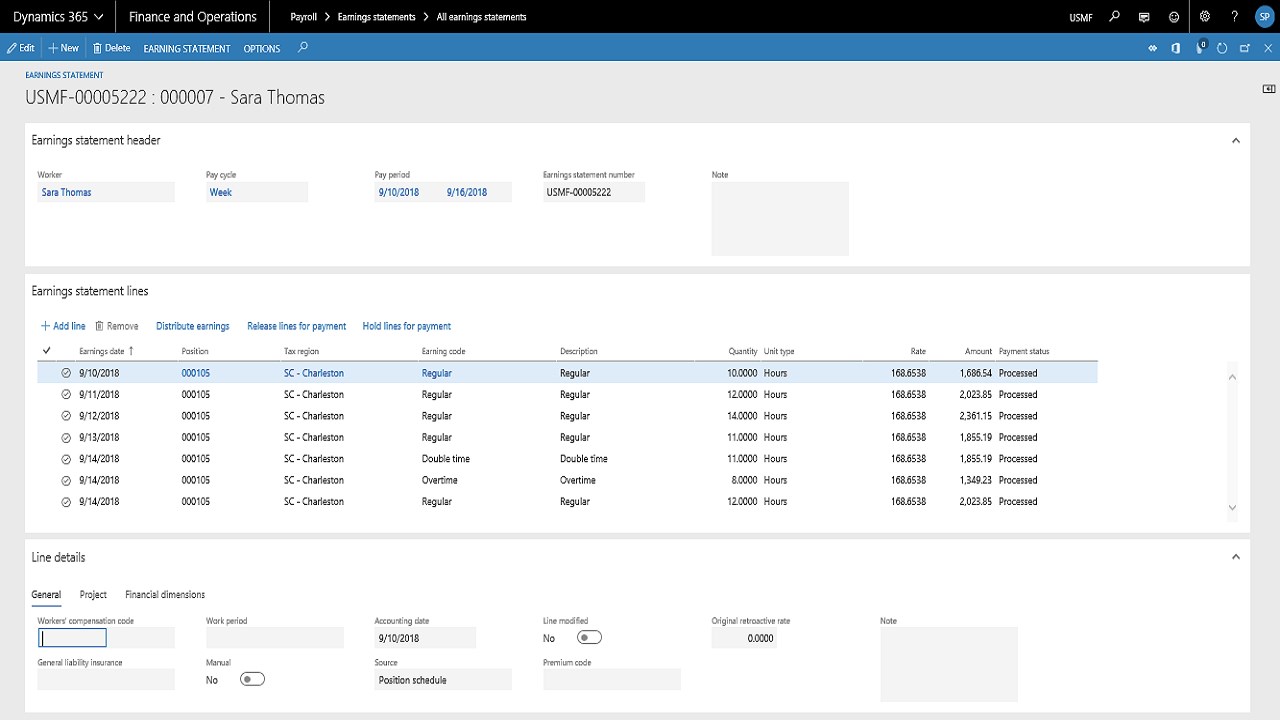This screenshot has width=1280, height=720.
Task: Toggle the Line modified switch
Action: pyautogui.click(x=589, y=637)
